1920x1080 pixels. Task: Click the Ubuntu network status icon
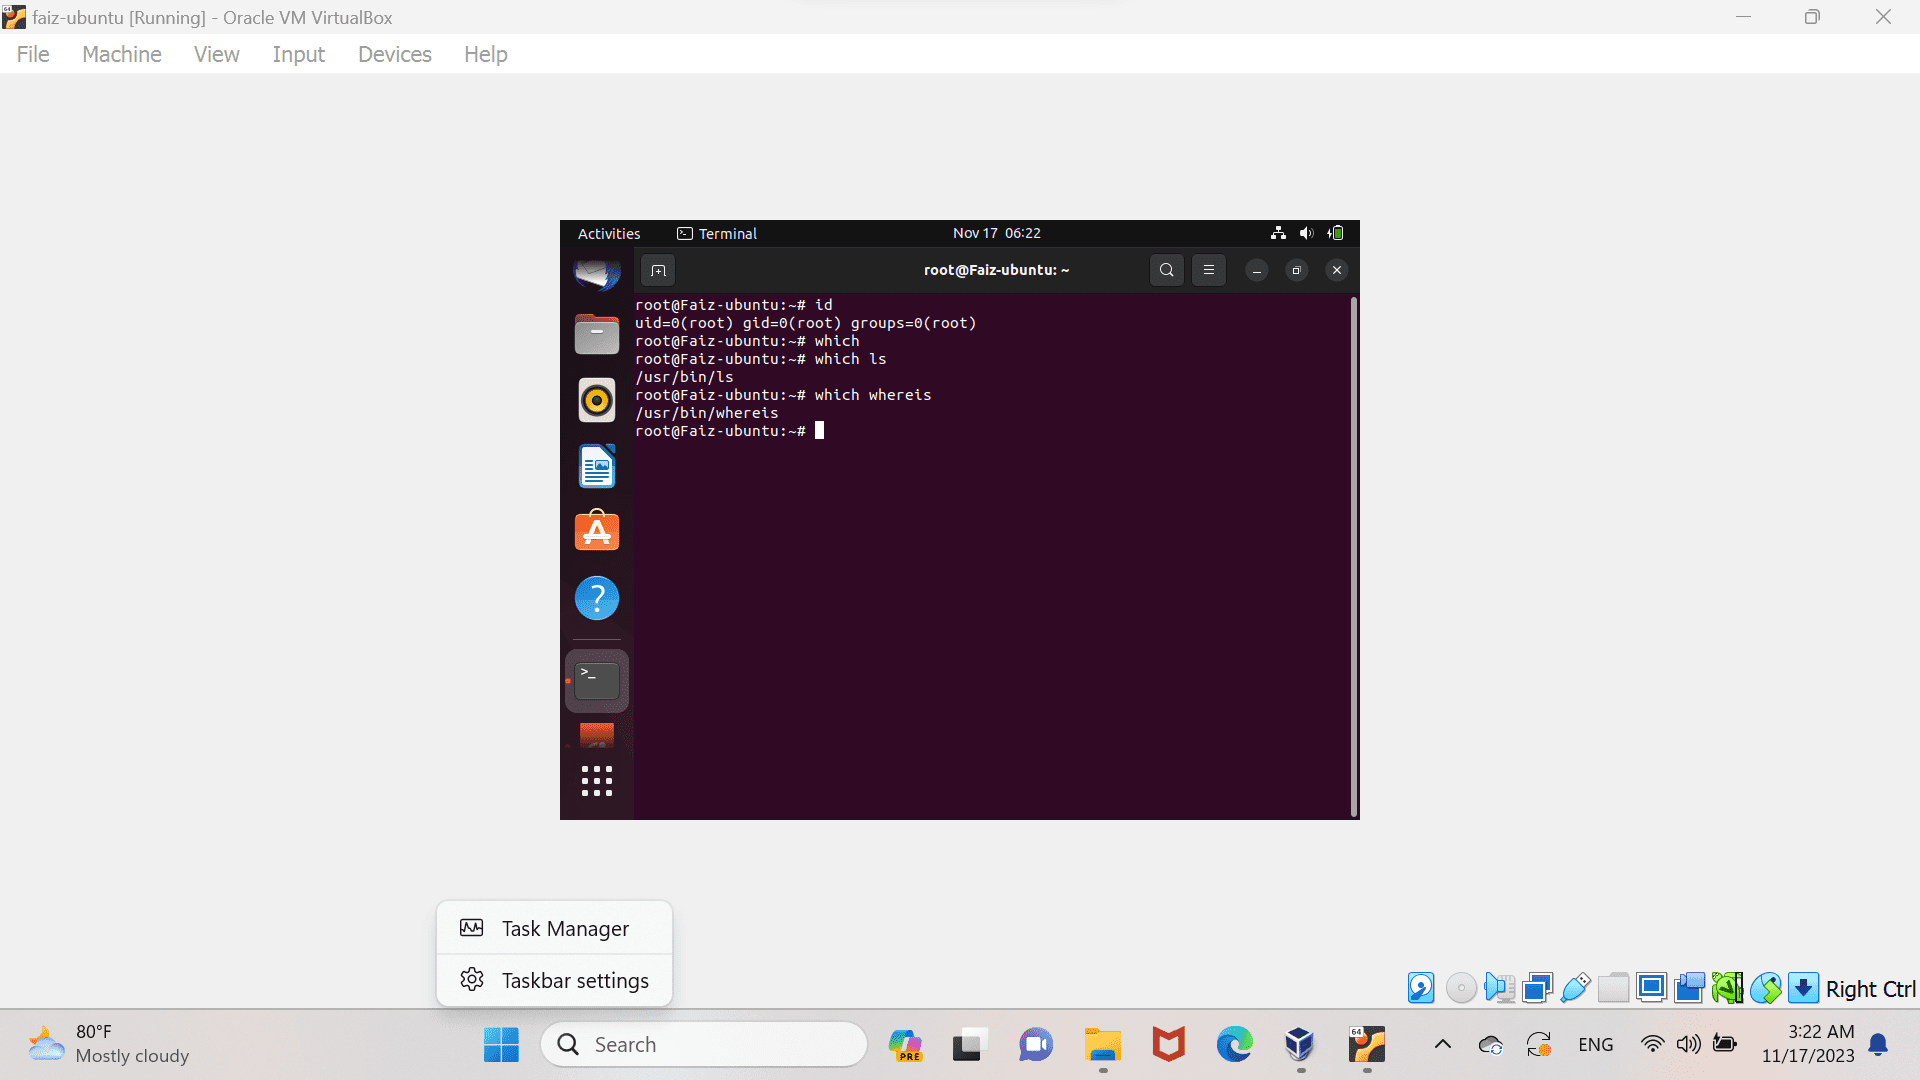(1278, 233)
